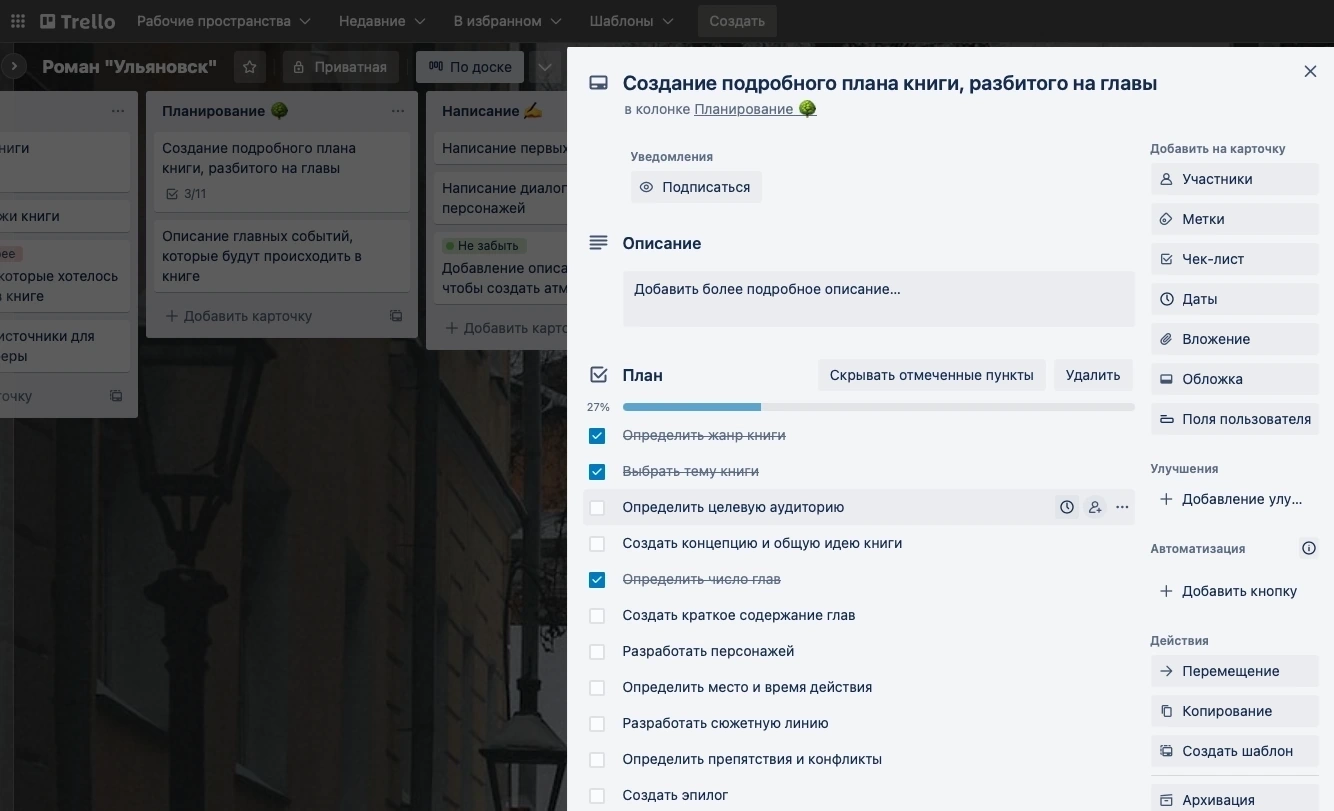Open the Недавние menu
Screen dimensions: 1334x811
coord(381,21)
